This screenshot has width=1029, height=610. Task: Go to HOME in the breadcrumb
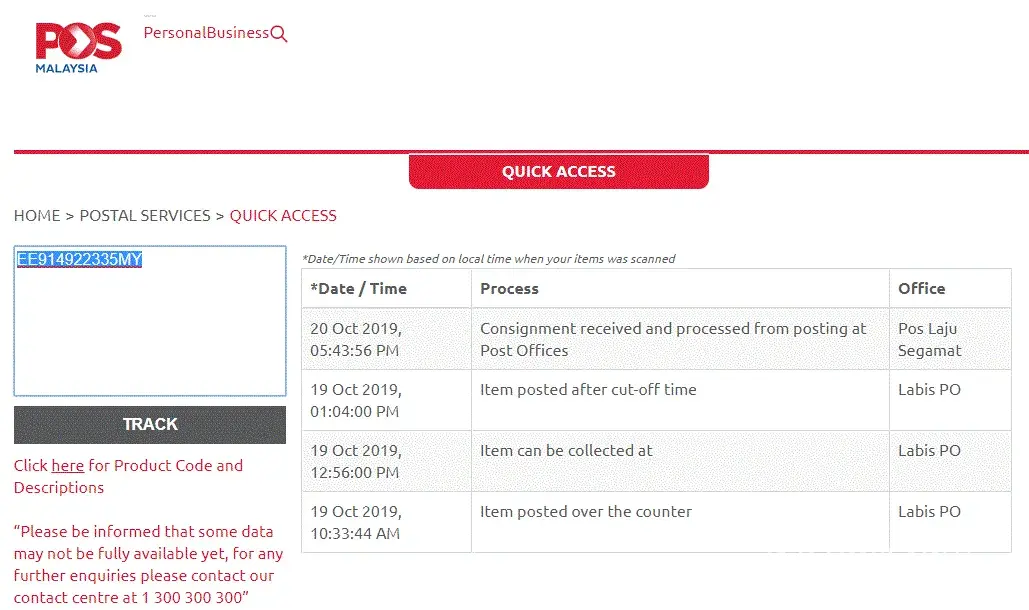coord(37,216)
